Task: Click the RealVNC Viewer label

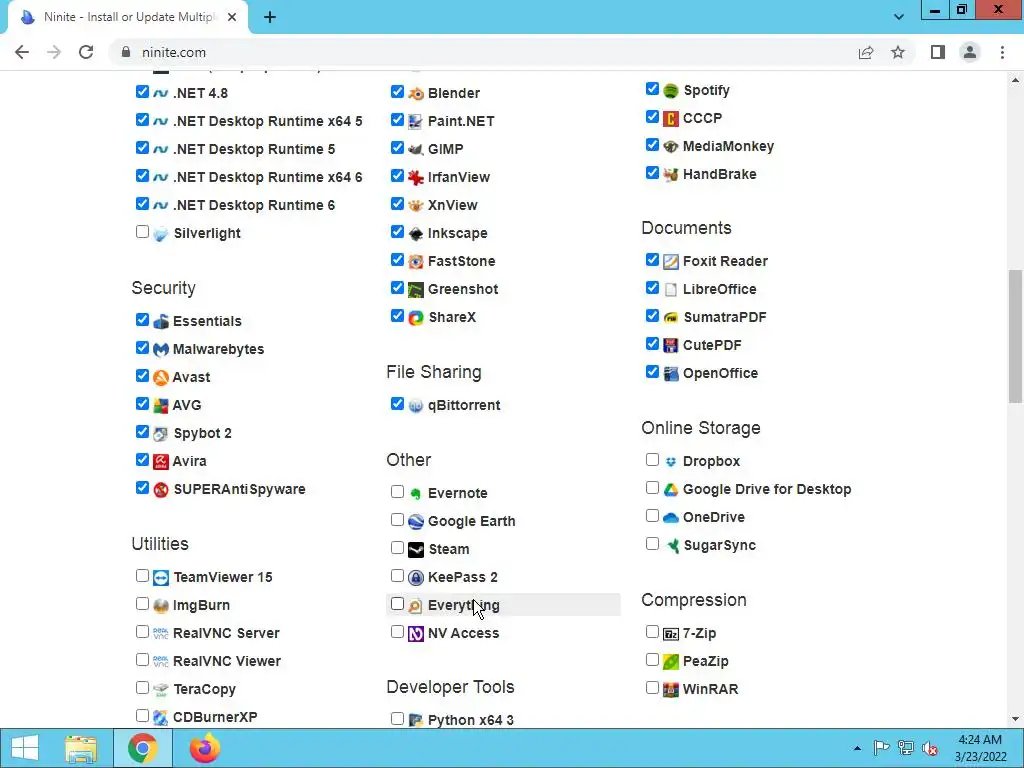Action: click(227, 662)
